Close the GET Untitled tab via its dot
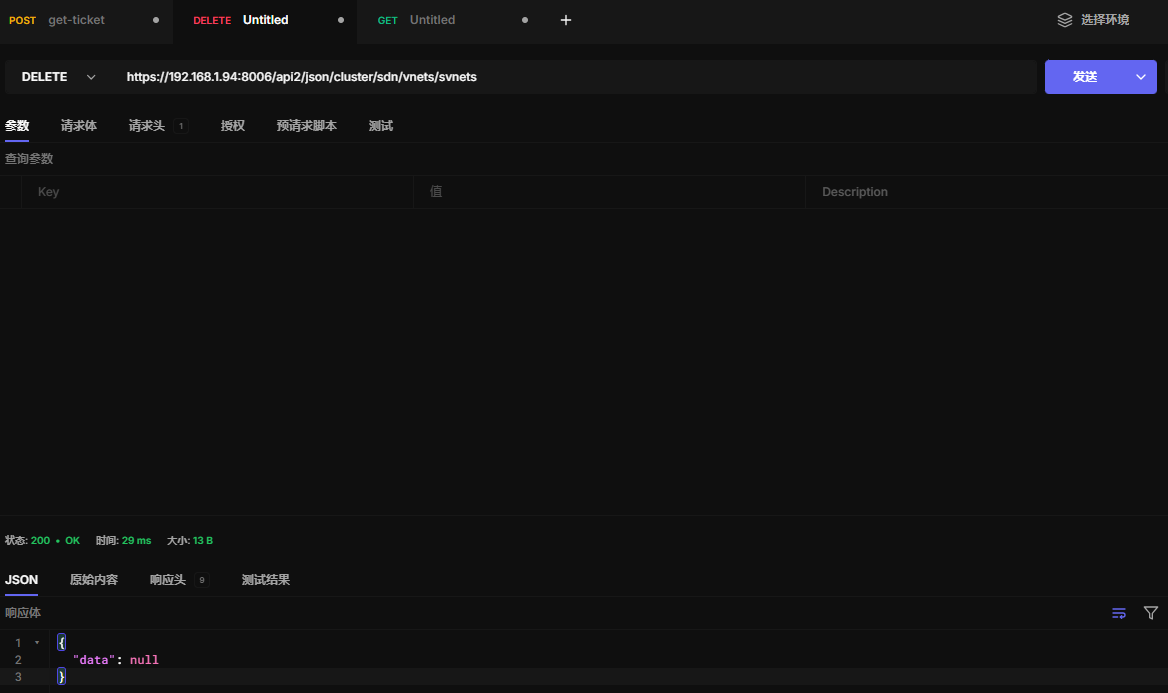Image resolution: width=1168 pixels, height=693 pixels. (525, 20)
